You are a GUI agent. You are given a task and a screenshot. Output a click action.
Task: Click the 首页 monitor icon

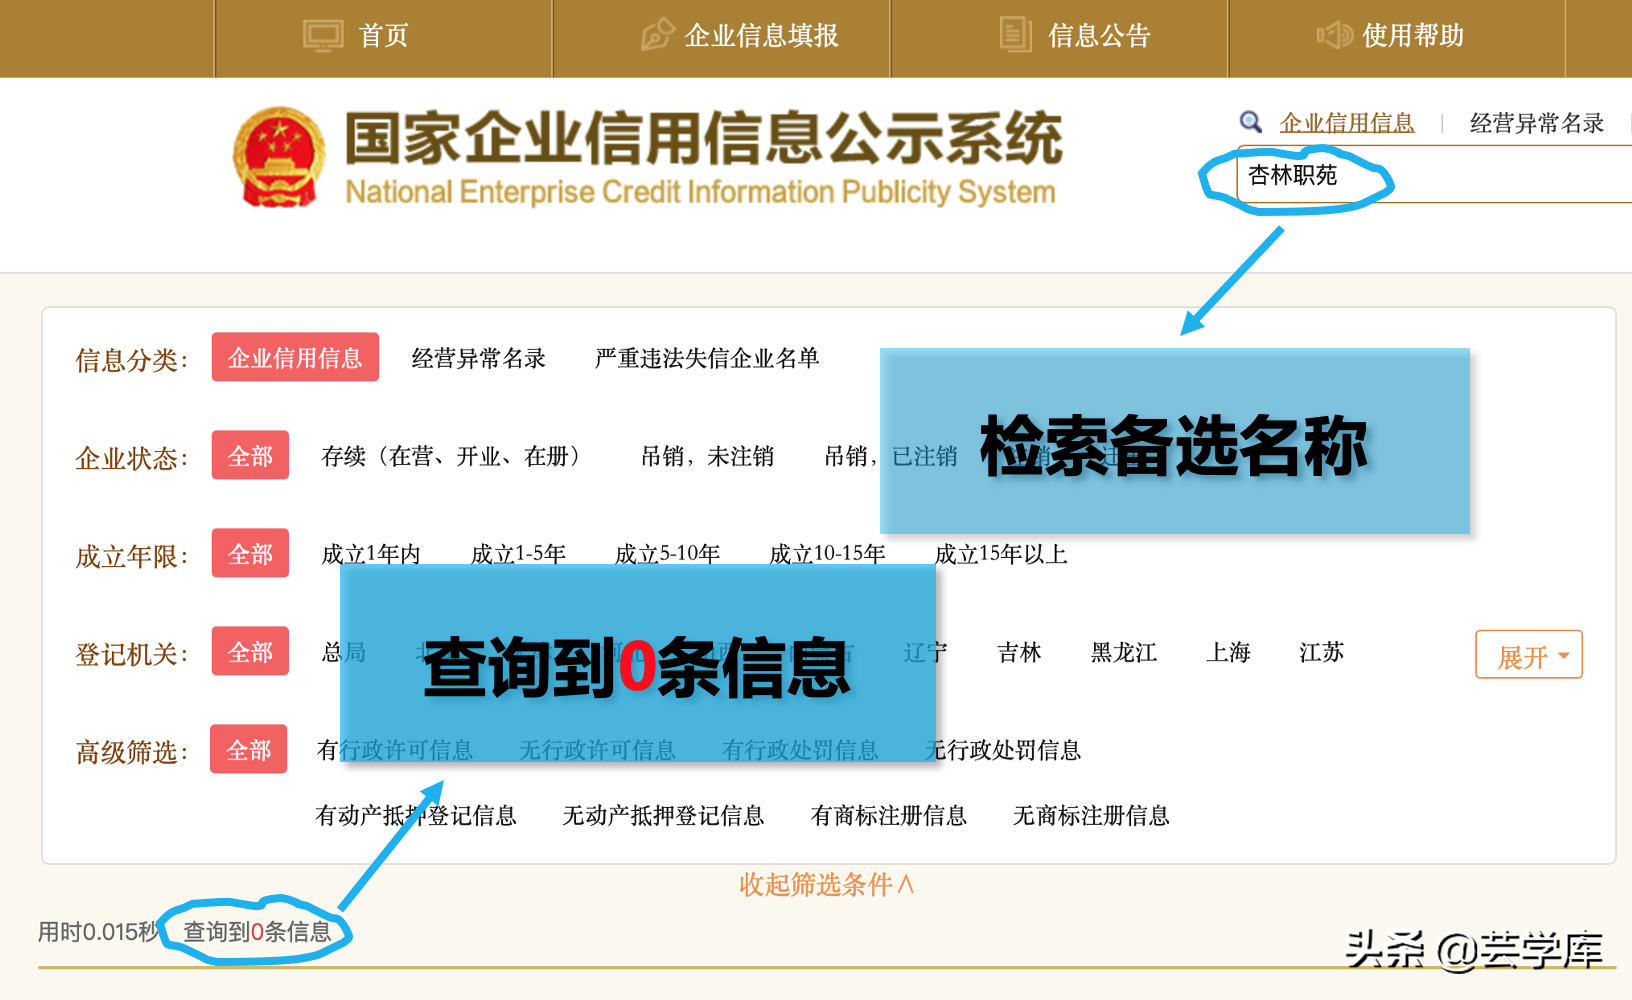coord(322,34)
